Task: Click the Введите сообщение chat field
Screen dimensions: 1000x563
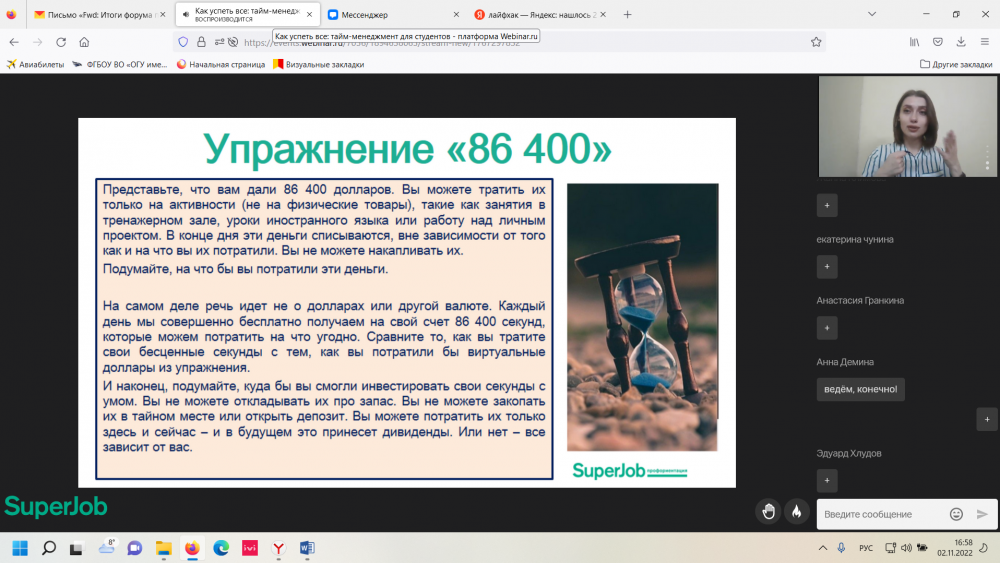Action: 880,514
